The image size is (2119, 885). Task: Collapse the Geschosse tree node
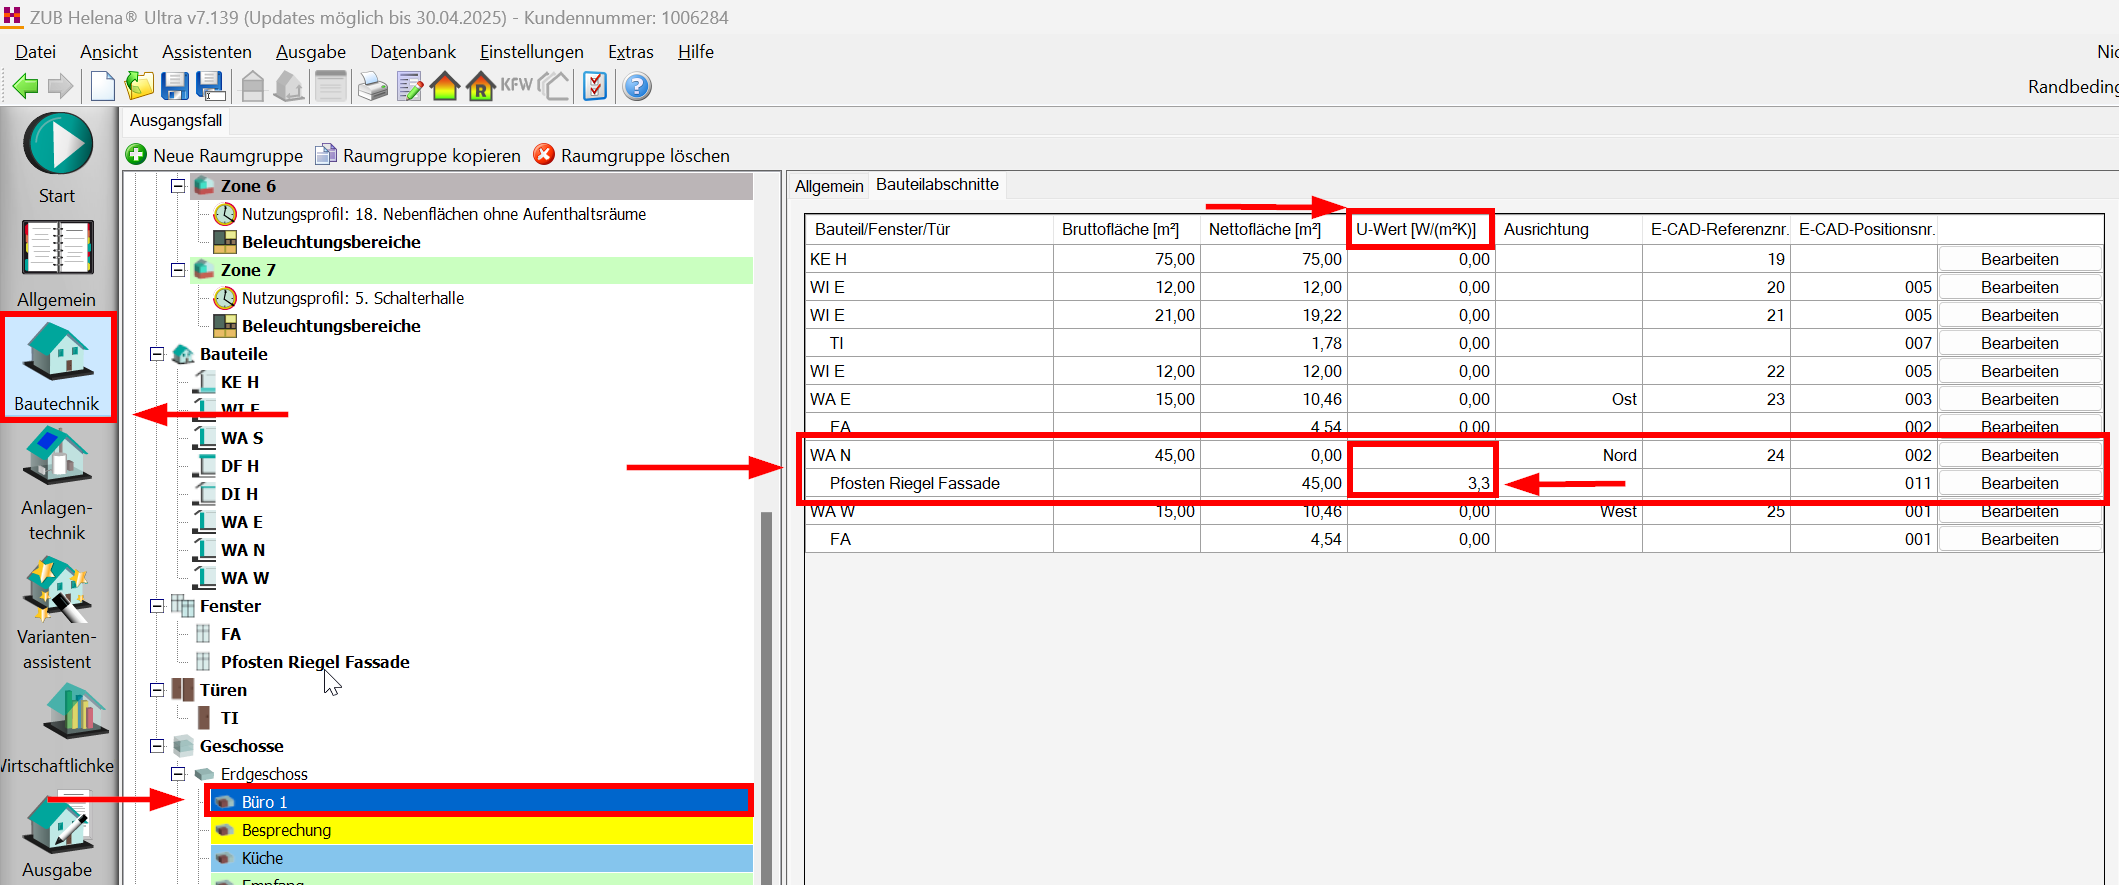coord(157,746)
